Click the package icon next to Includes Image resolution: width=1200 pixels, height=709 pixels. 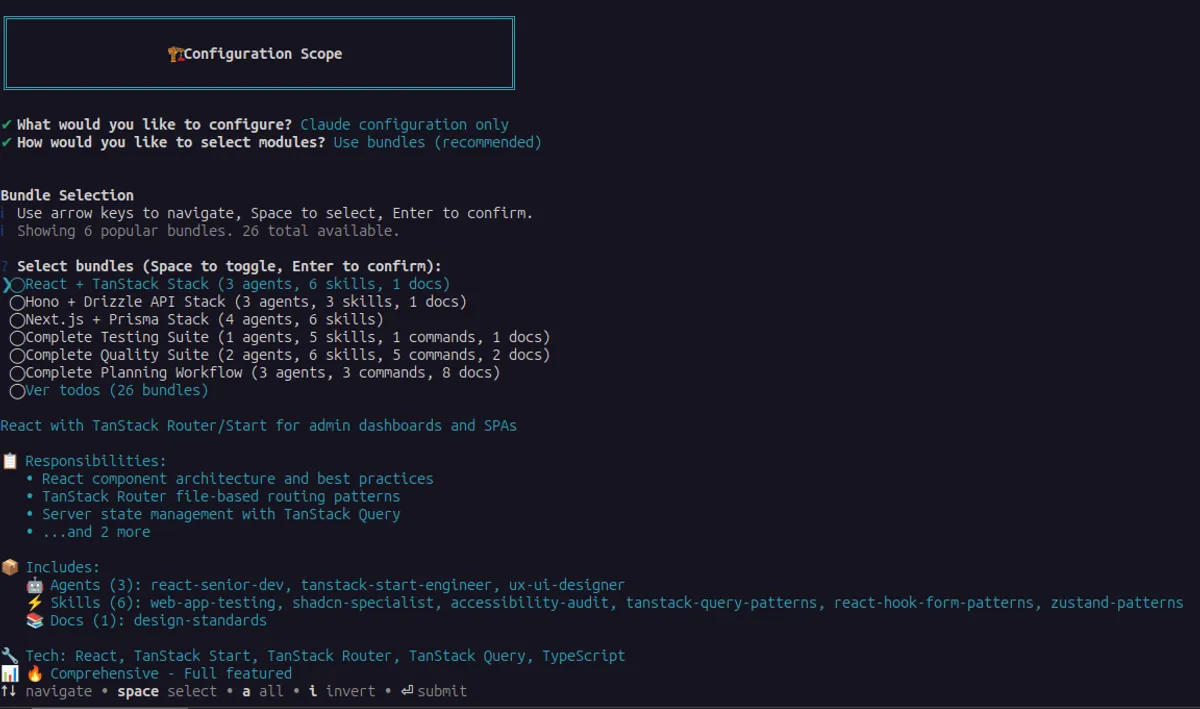click(x=8, y=566)
